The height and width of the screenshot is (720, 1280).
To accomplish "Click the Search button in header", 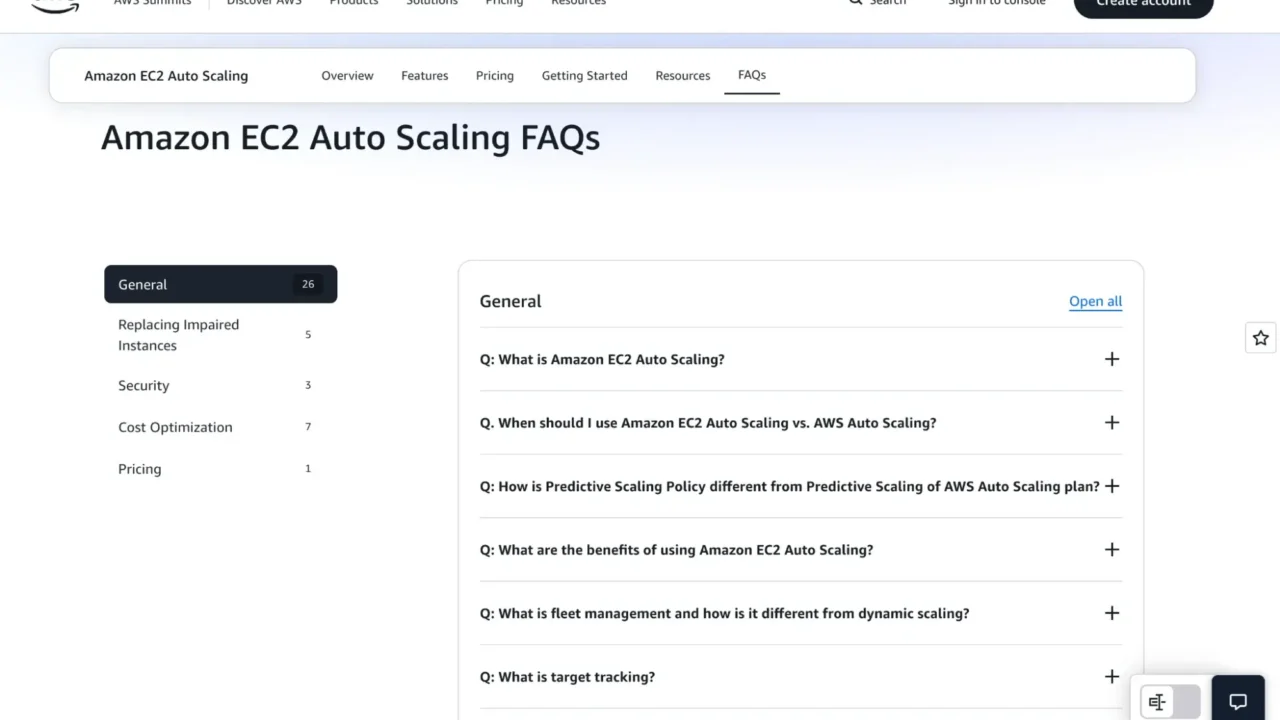I will (877, 3).
